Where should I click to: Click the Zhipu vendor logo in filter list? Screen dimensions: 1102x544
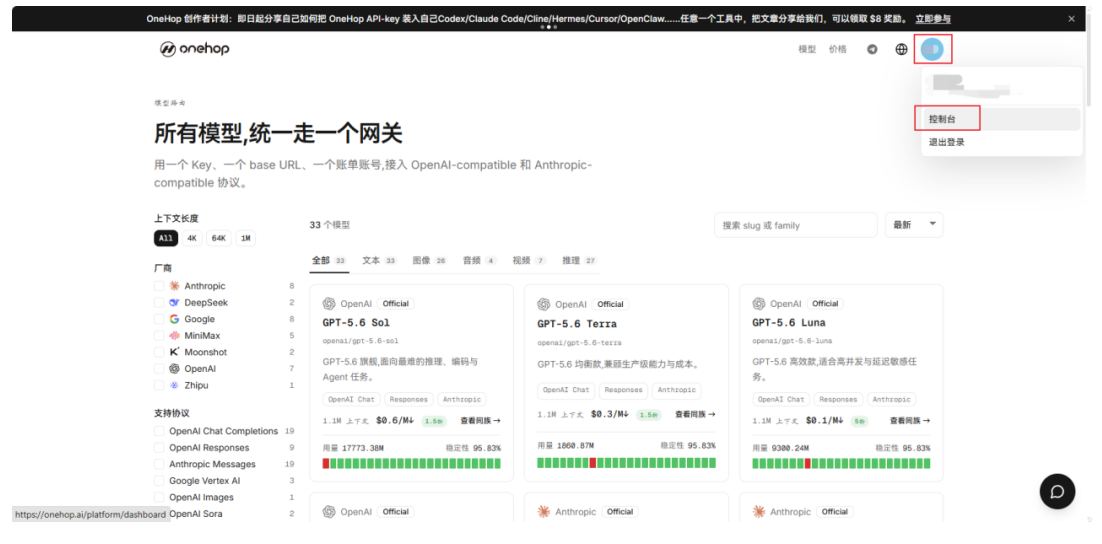point(174,385)
